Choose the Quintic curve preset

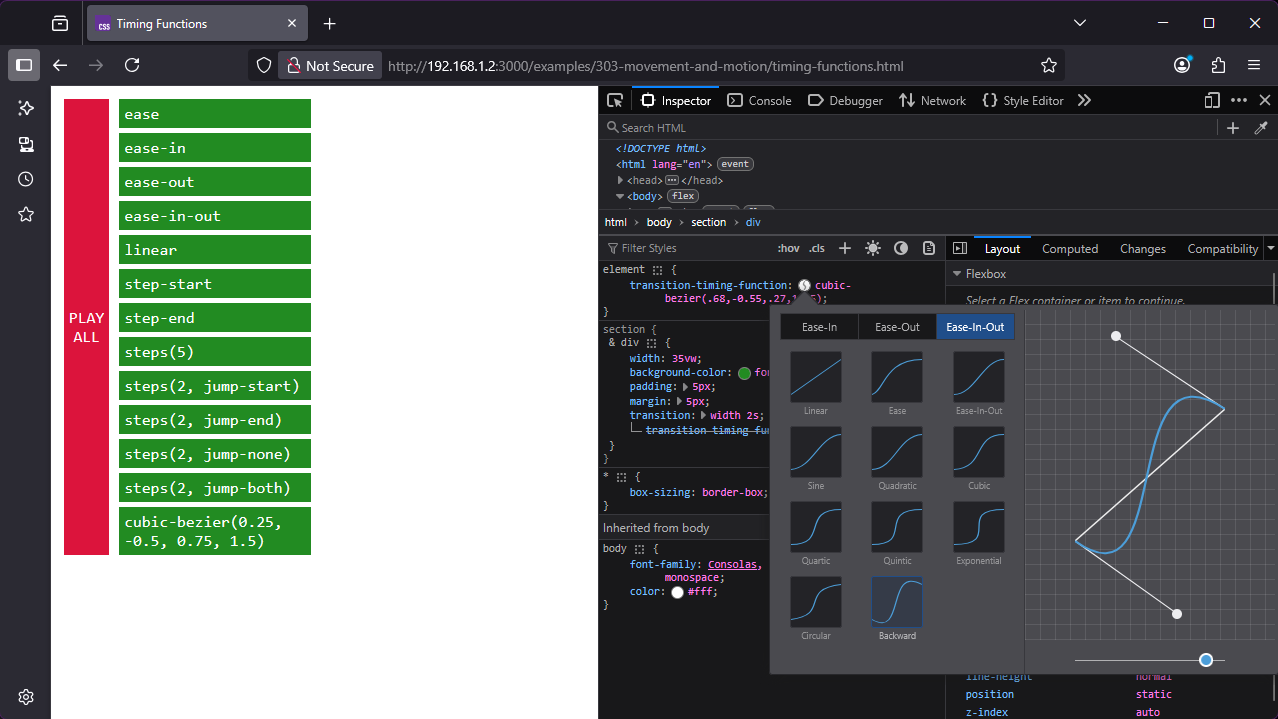coord(897,527)
